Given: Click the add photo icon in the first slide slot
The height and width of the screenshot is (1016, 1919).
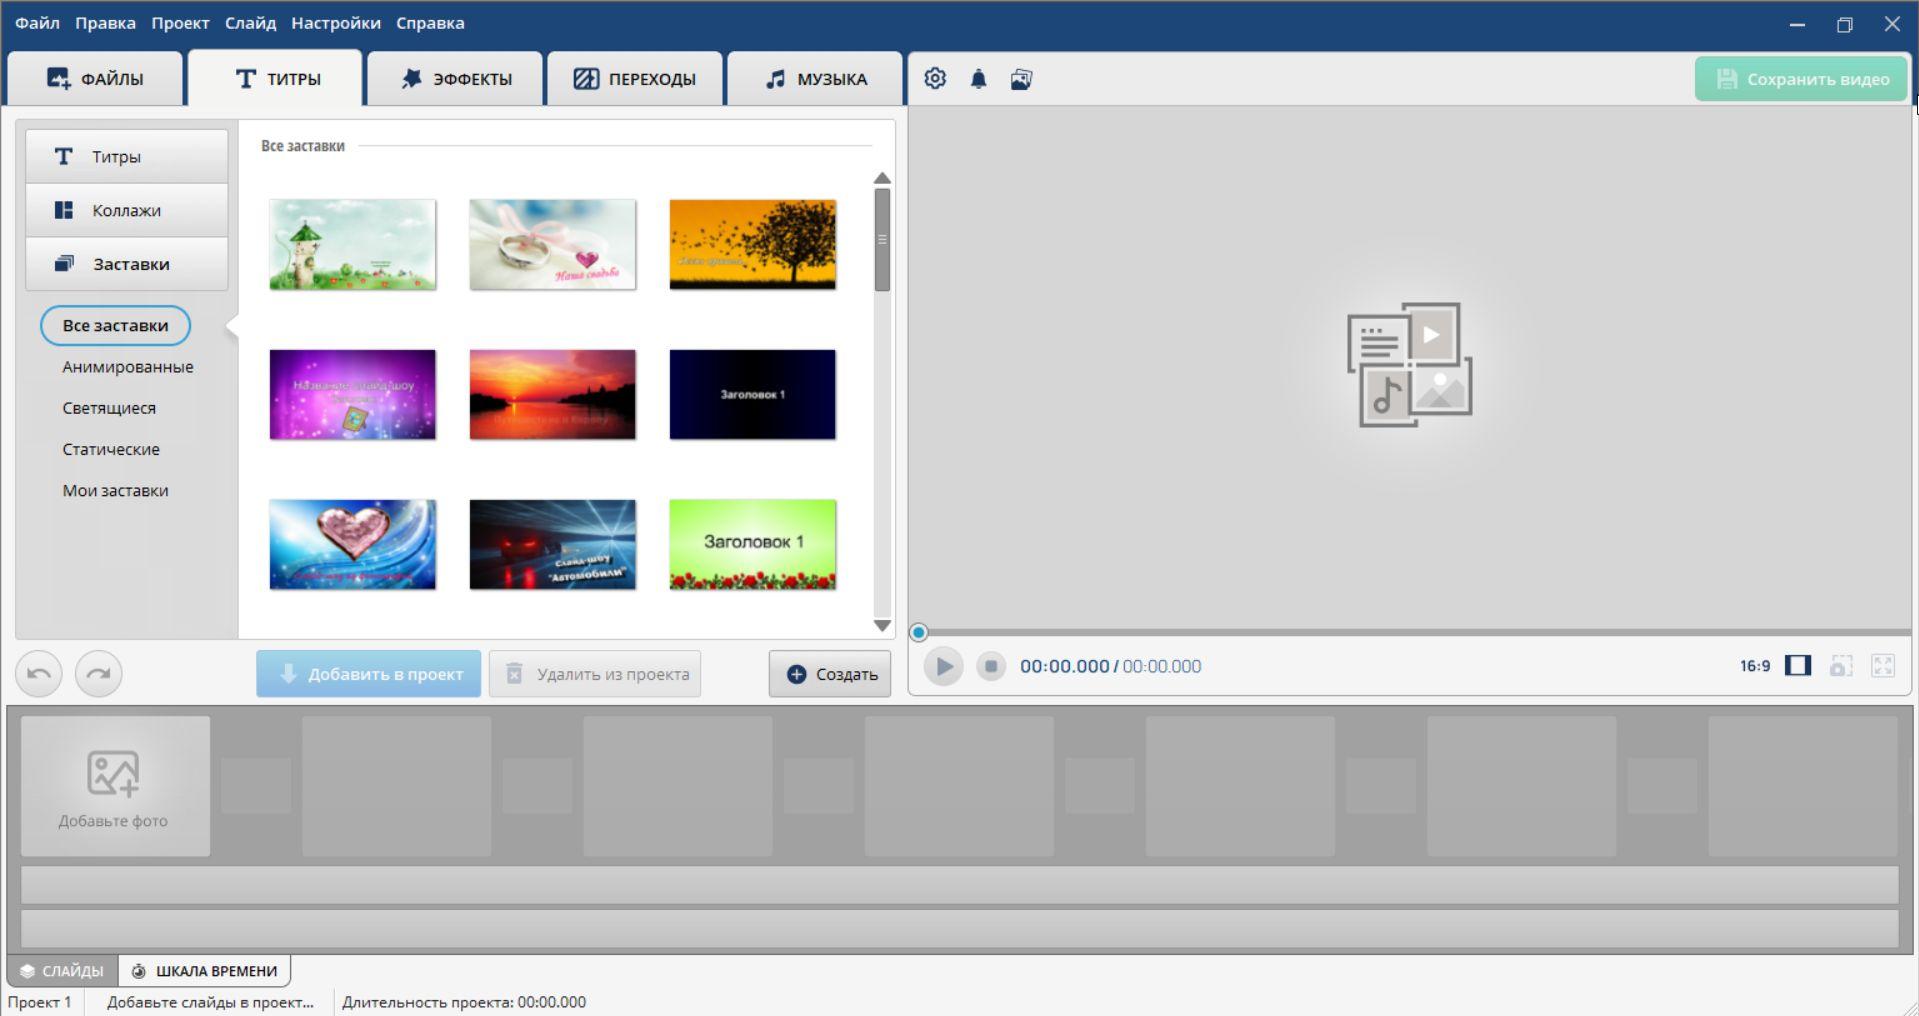Looking at the screenshot, I should (x=113, y=774).
